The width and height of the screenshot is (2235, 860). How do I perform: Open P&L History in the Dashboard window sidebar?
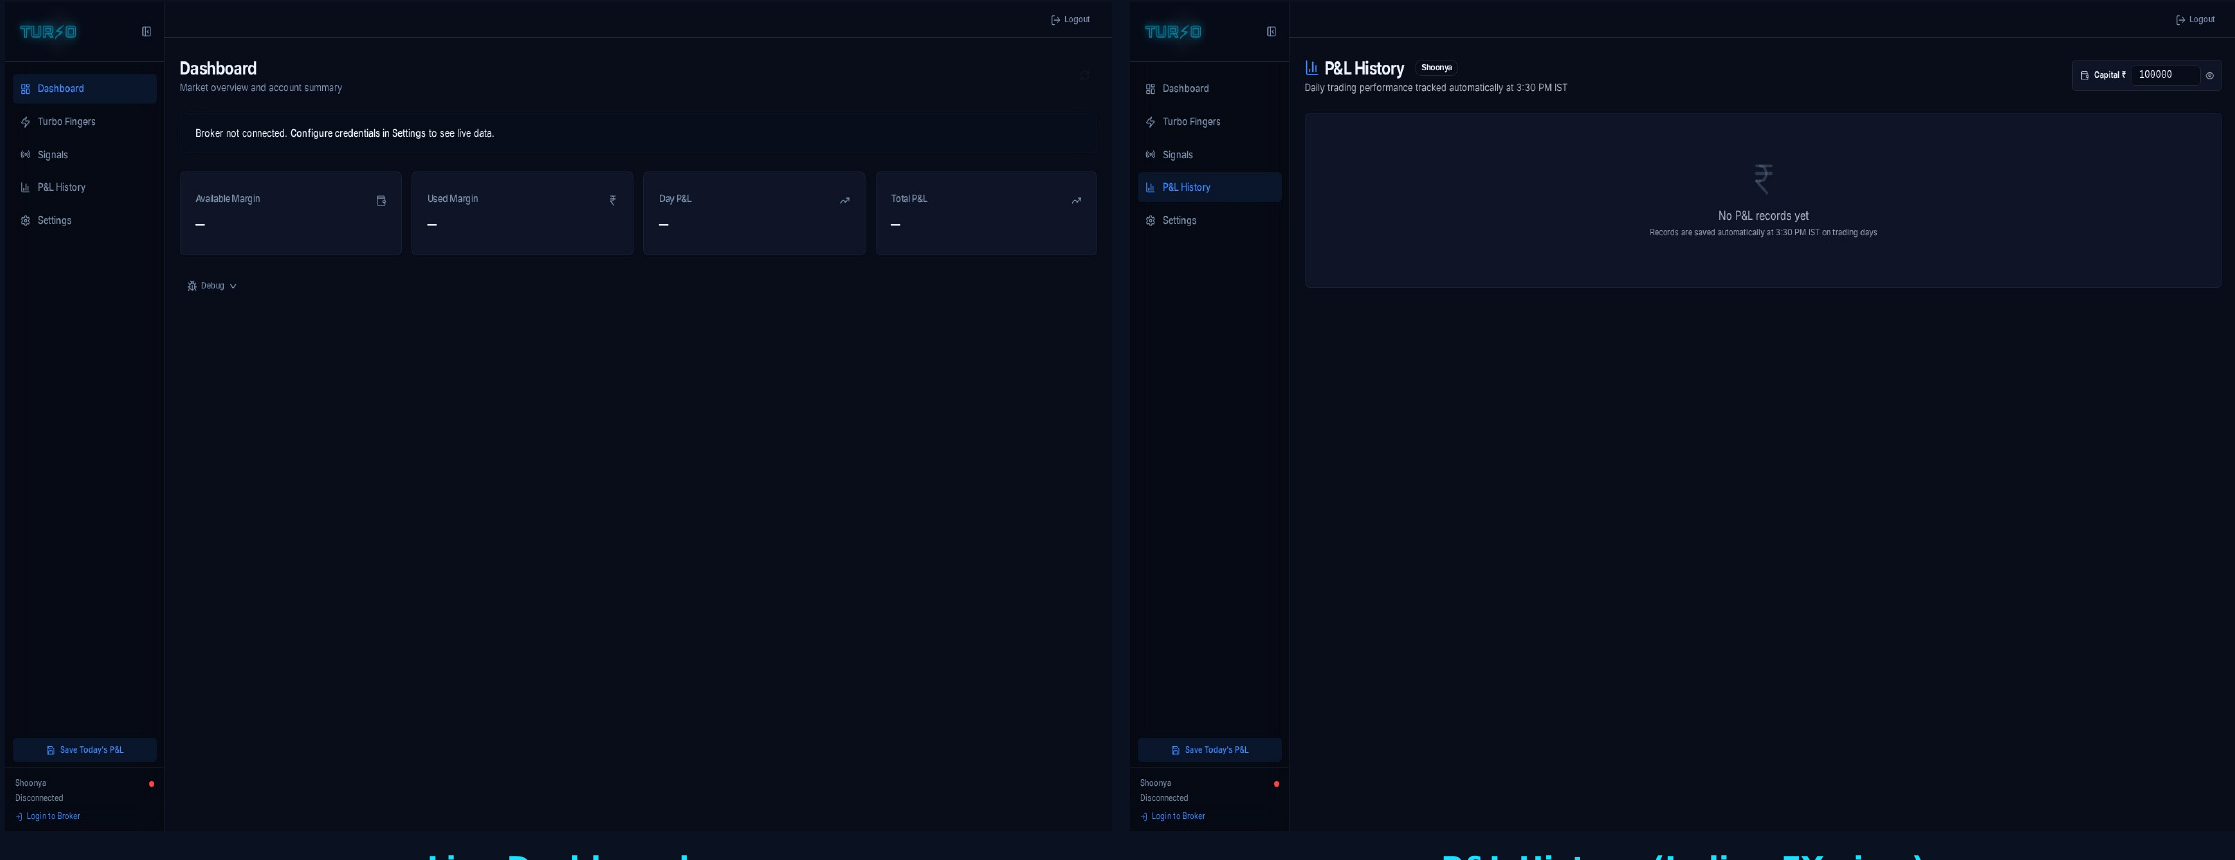click(x=85, y=188)
